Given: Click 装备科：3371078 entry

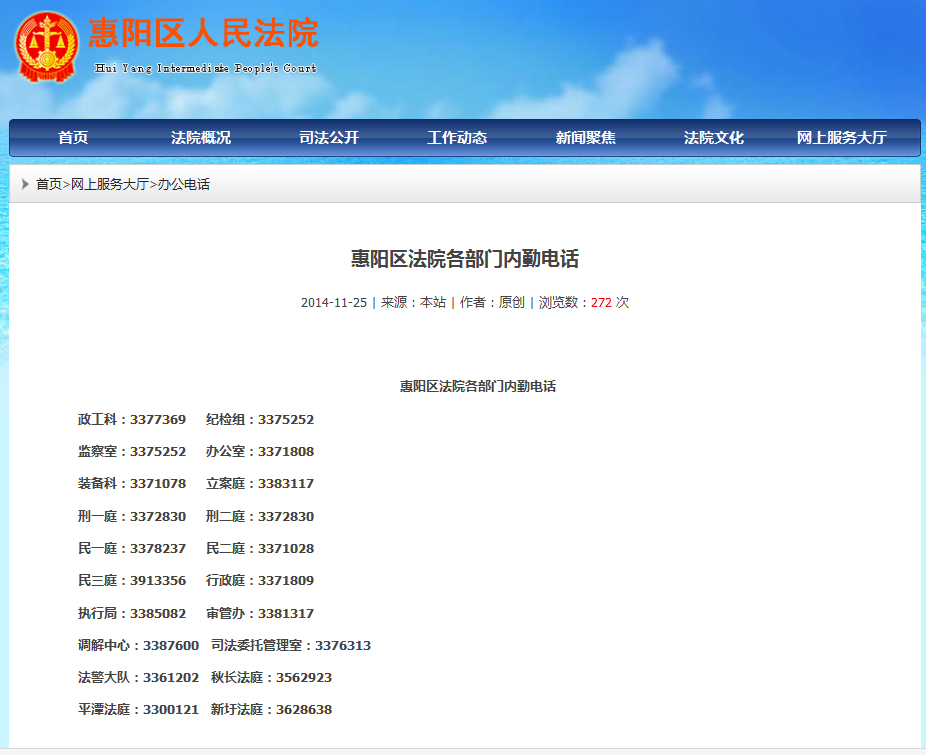Looking at the screenshot, I should pos(132,483).
